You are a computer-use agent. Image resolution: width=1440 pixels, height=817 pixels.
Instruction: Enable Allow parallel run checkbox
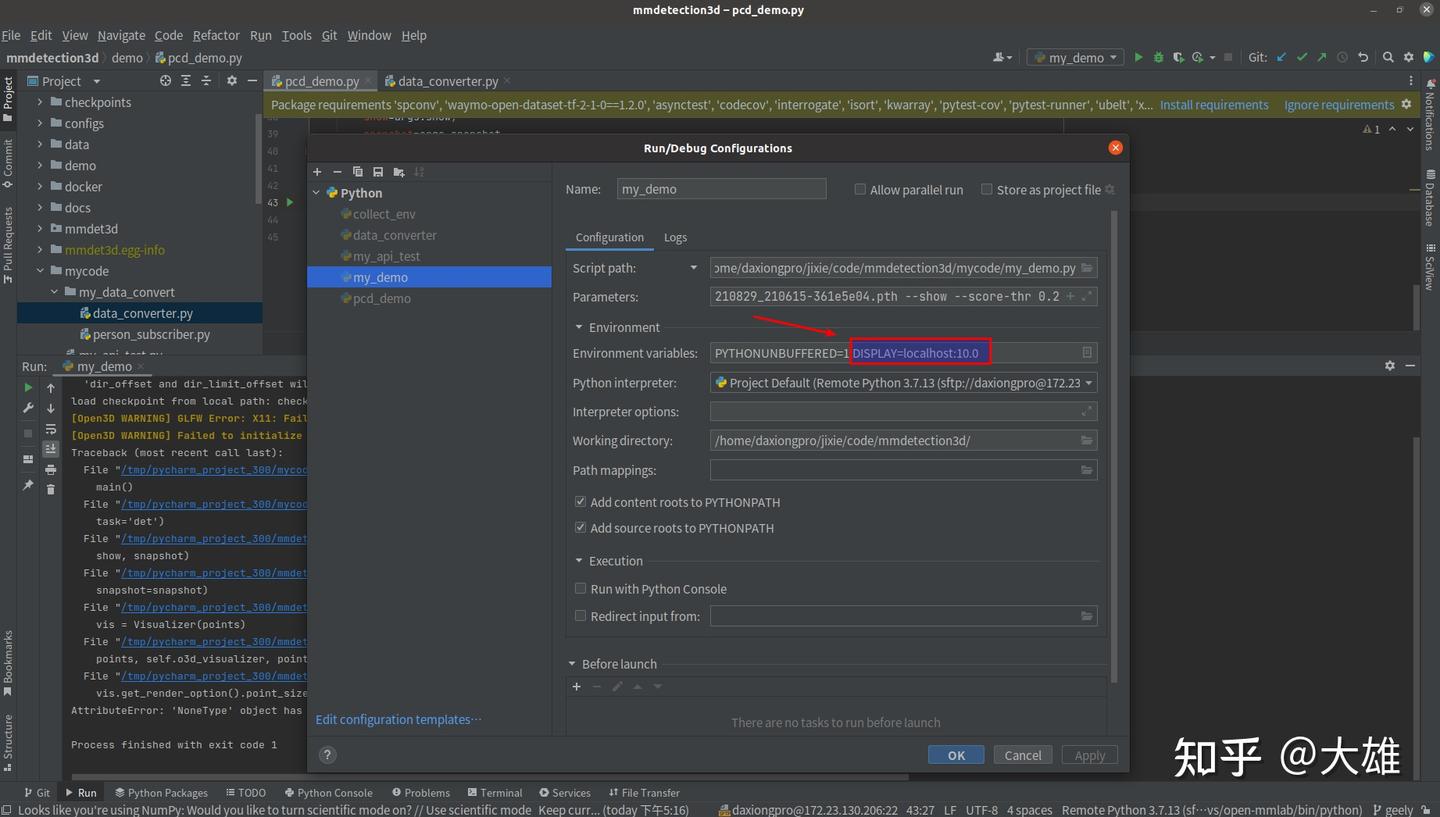(860, 190)
